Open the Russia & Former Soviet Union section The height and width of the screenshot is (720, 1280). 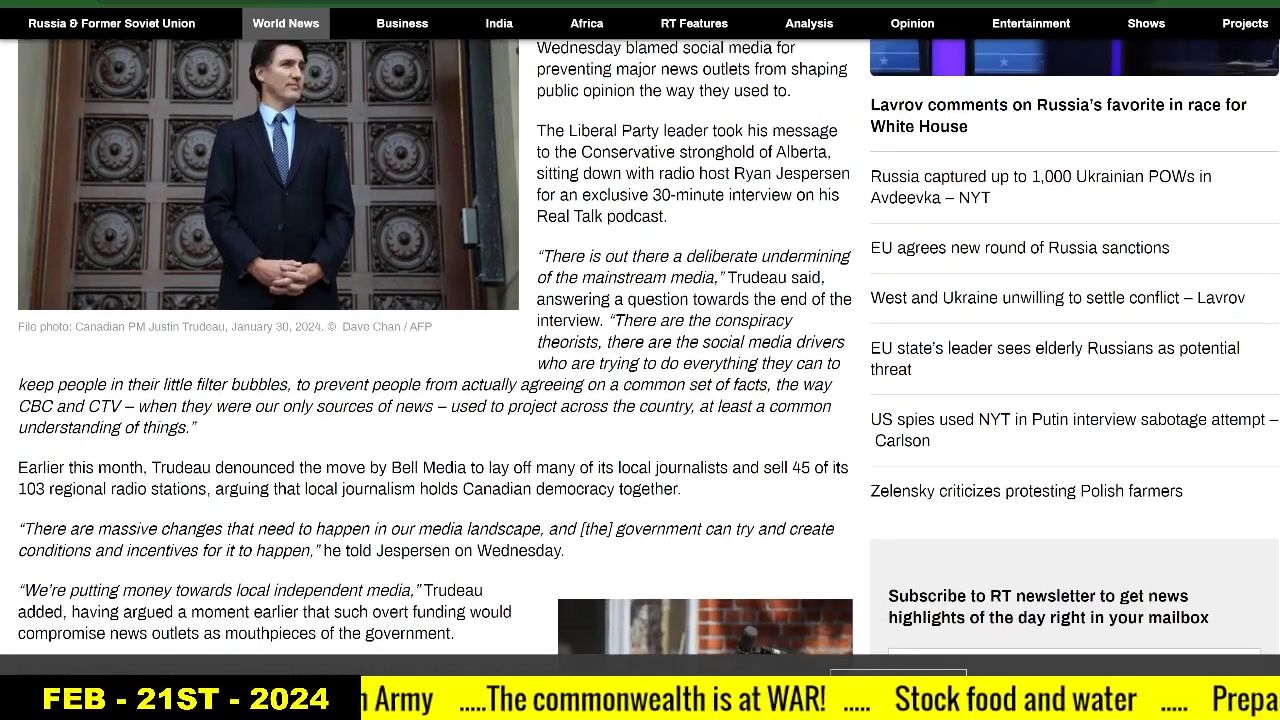(x=111, y=23)
